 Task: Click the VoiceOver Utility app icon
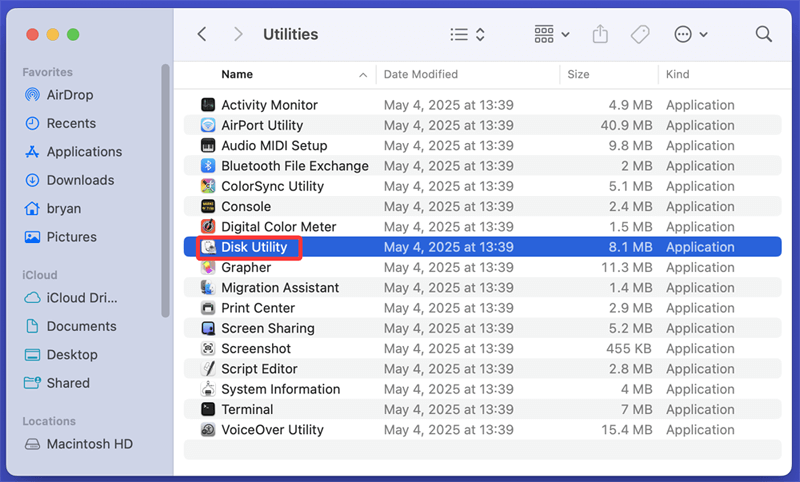pos(208,429)
